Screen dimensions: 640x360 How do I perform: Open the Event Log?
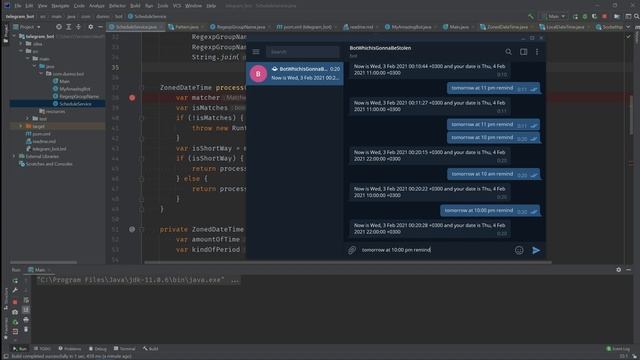click(618, 349)
